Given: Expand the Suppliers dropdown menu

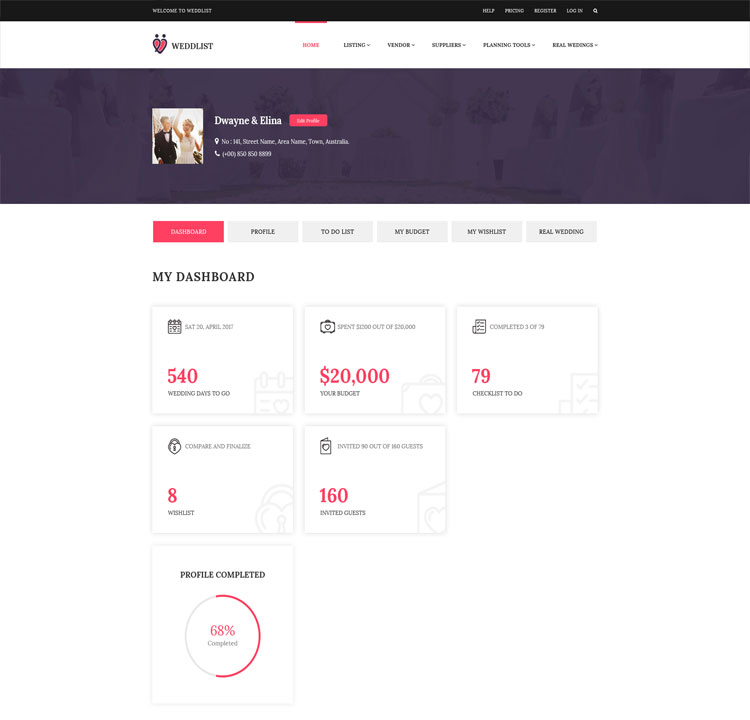Looking at the screenshot, I should click(x=448, y=45).
